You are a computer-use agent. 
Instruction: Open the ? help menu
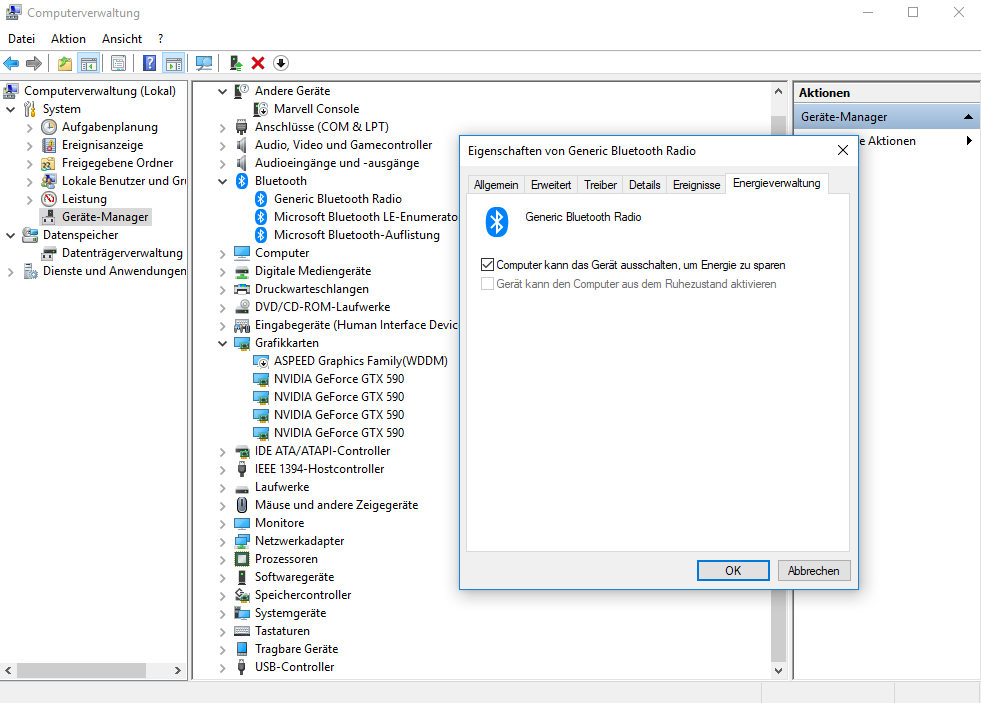point(161,39)
